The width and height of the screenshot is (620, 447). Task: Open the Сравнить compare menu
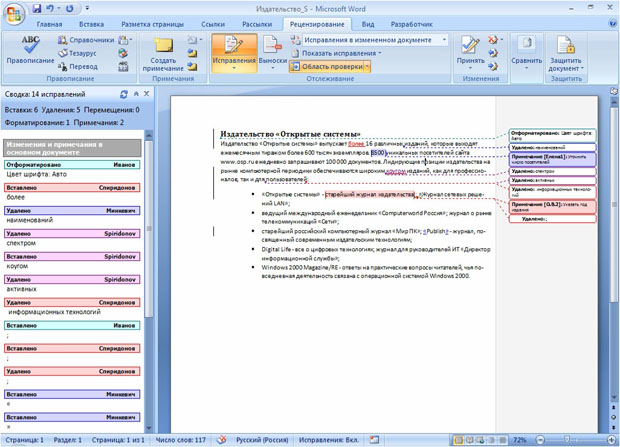coord(526,53)
